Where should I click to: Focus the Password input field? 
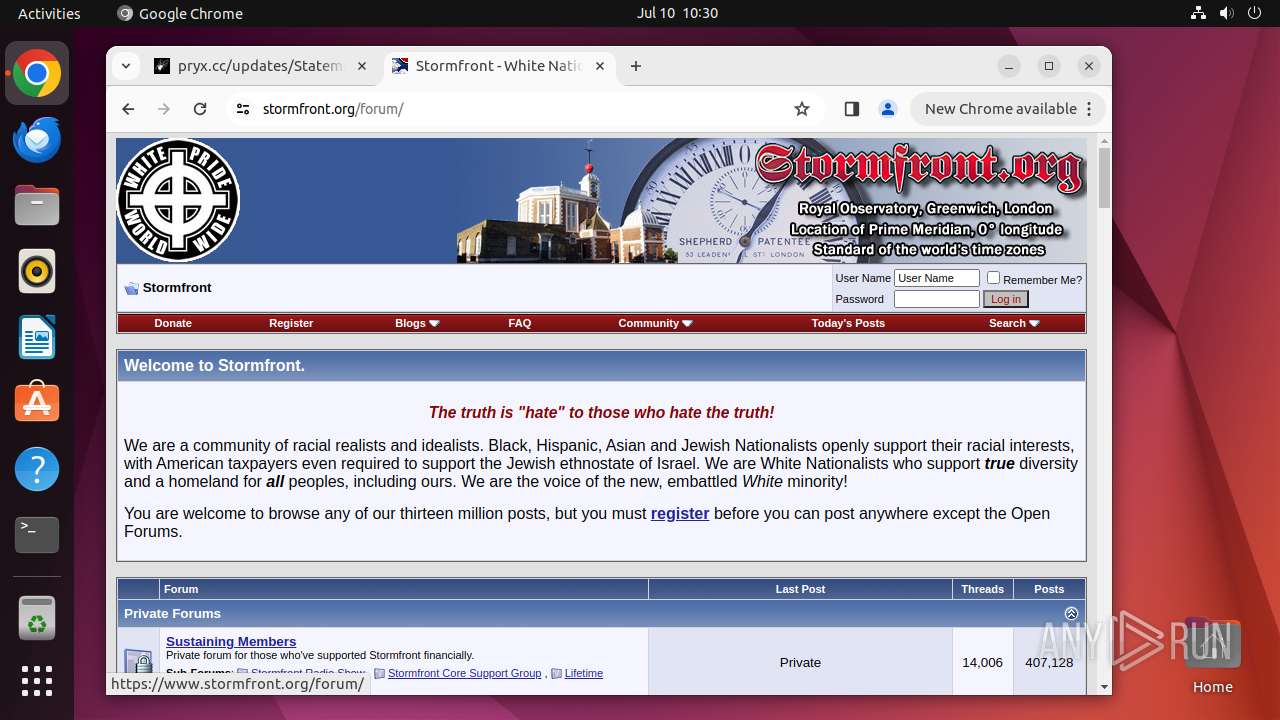(937, 299)
